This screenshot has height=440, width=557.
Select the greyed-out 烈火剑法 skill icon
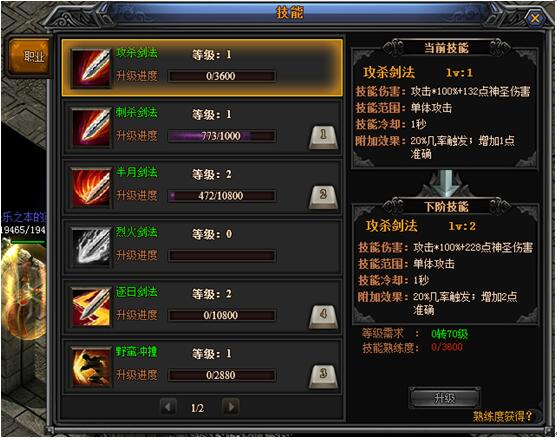pos(91,247)
